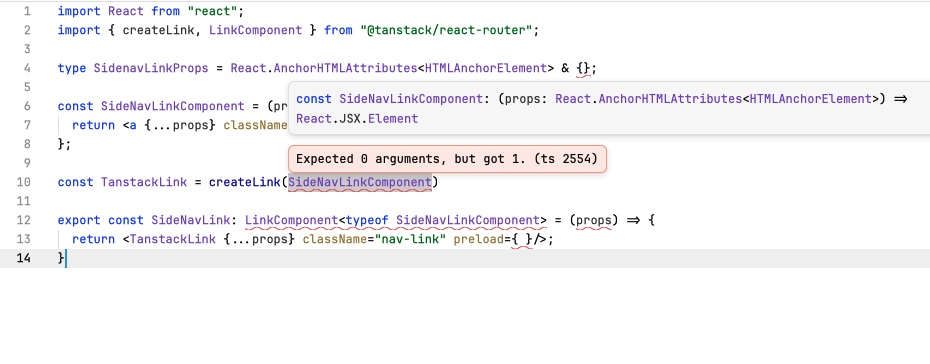Click React.JSX.Element in the hover tooltip
Image resolution: width=930 pixels, height=364 pixels.
click(357, 119)
